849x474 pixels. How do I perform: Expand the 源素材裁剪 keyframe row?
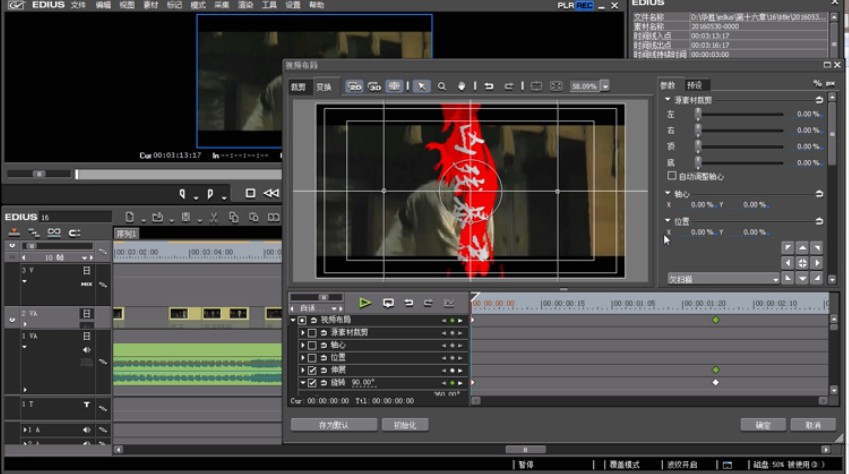[303, 332]
